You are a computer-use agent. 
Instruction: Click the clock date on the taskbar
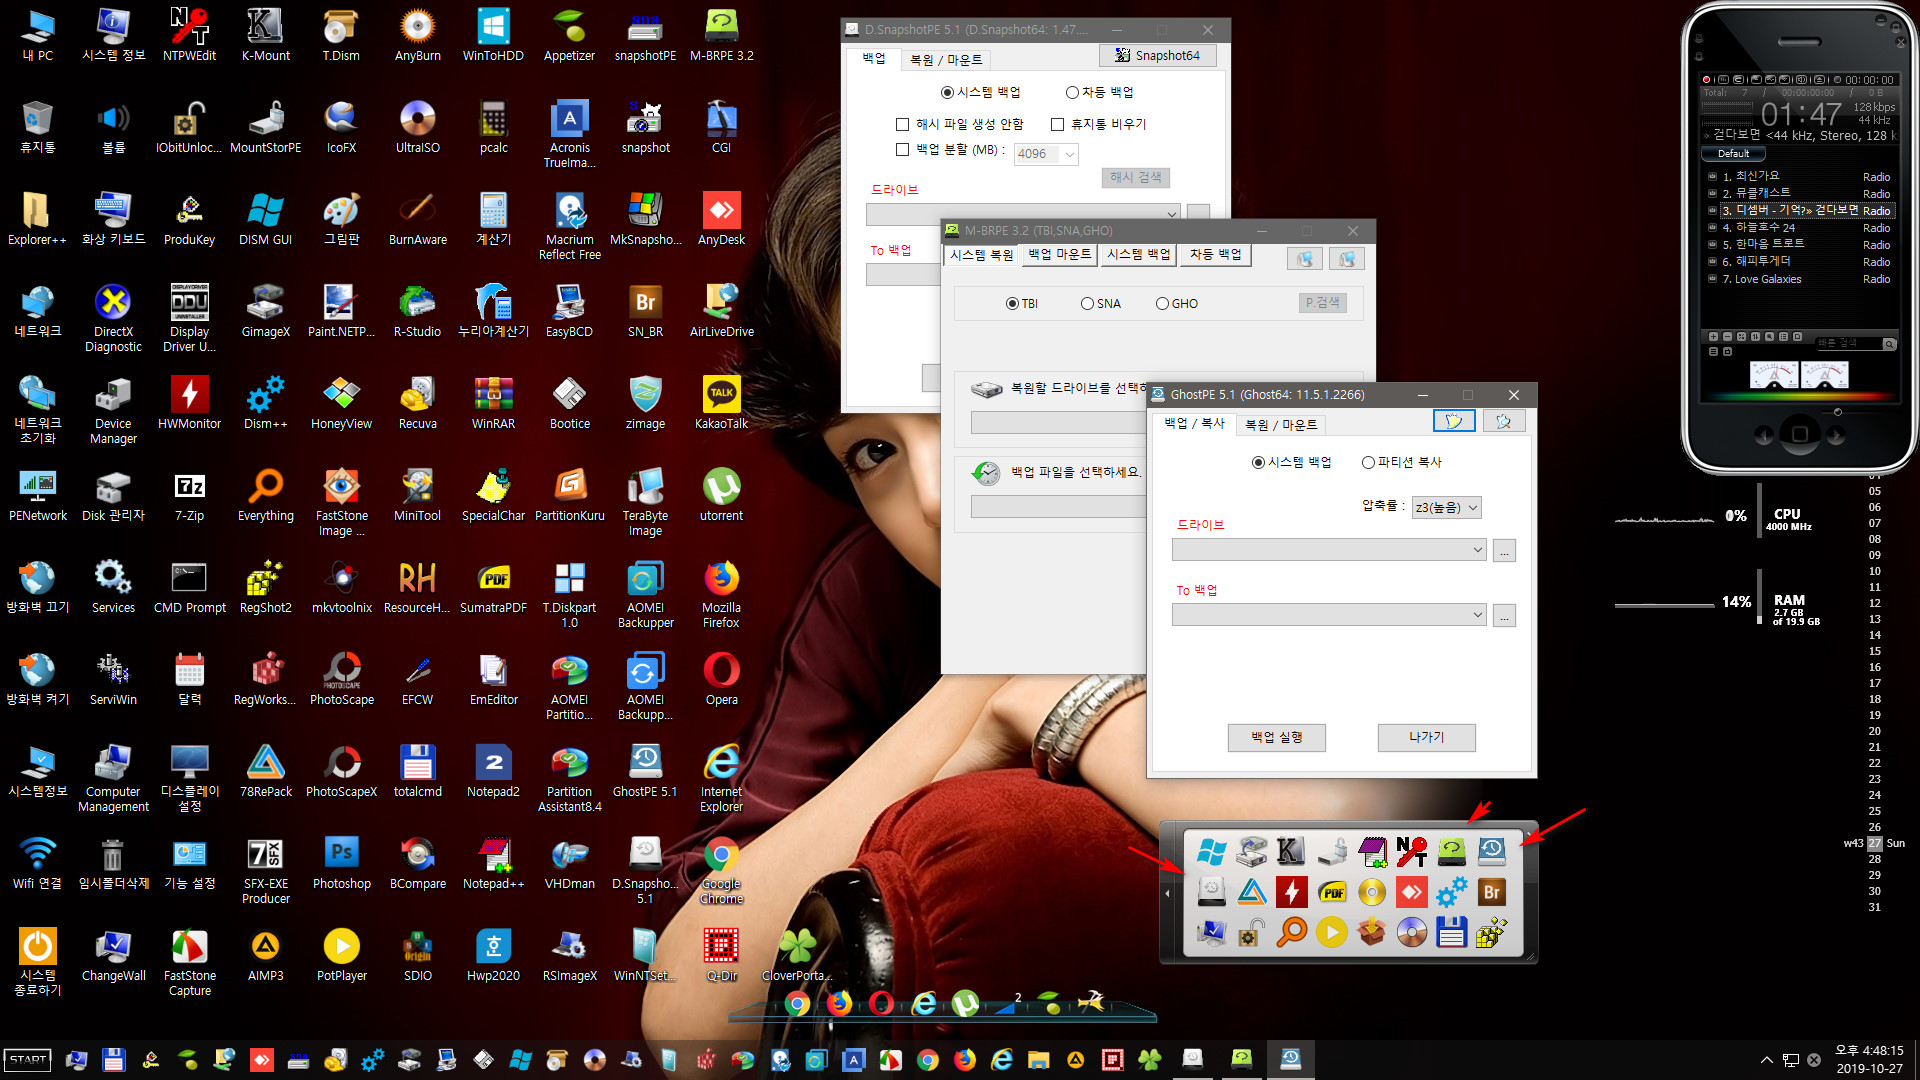coord(1868,1068)
